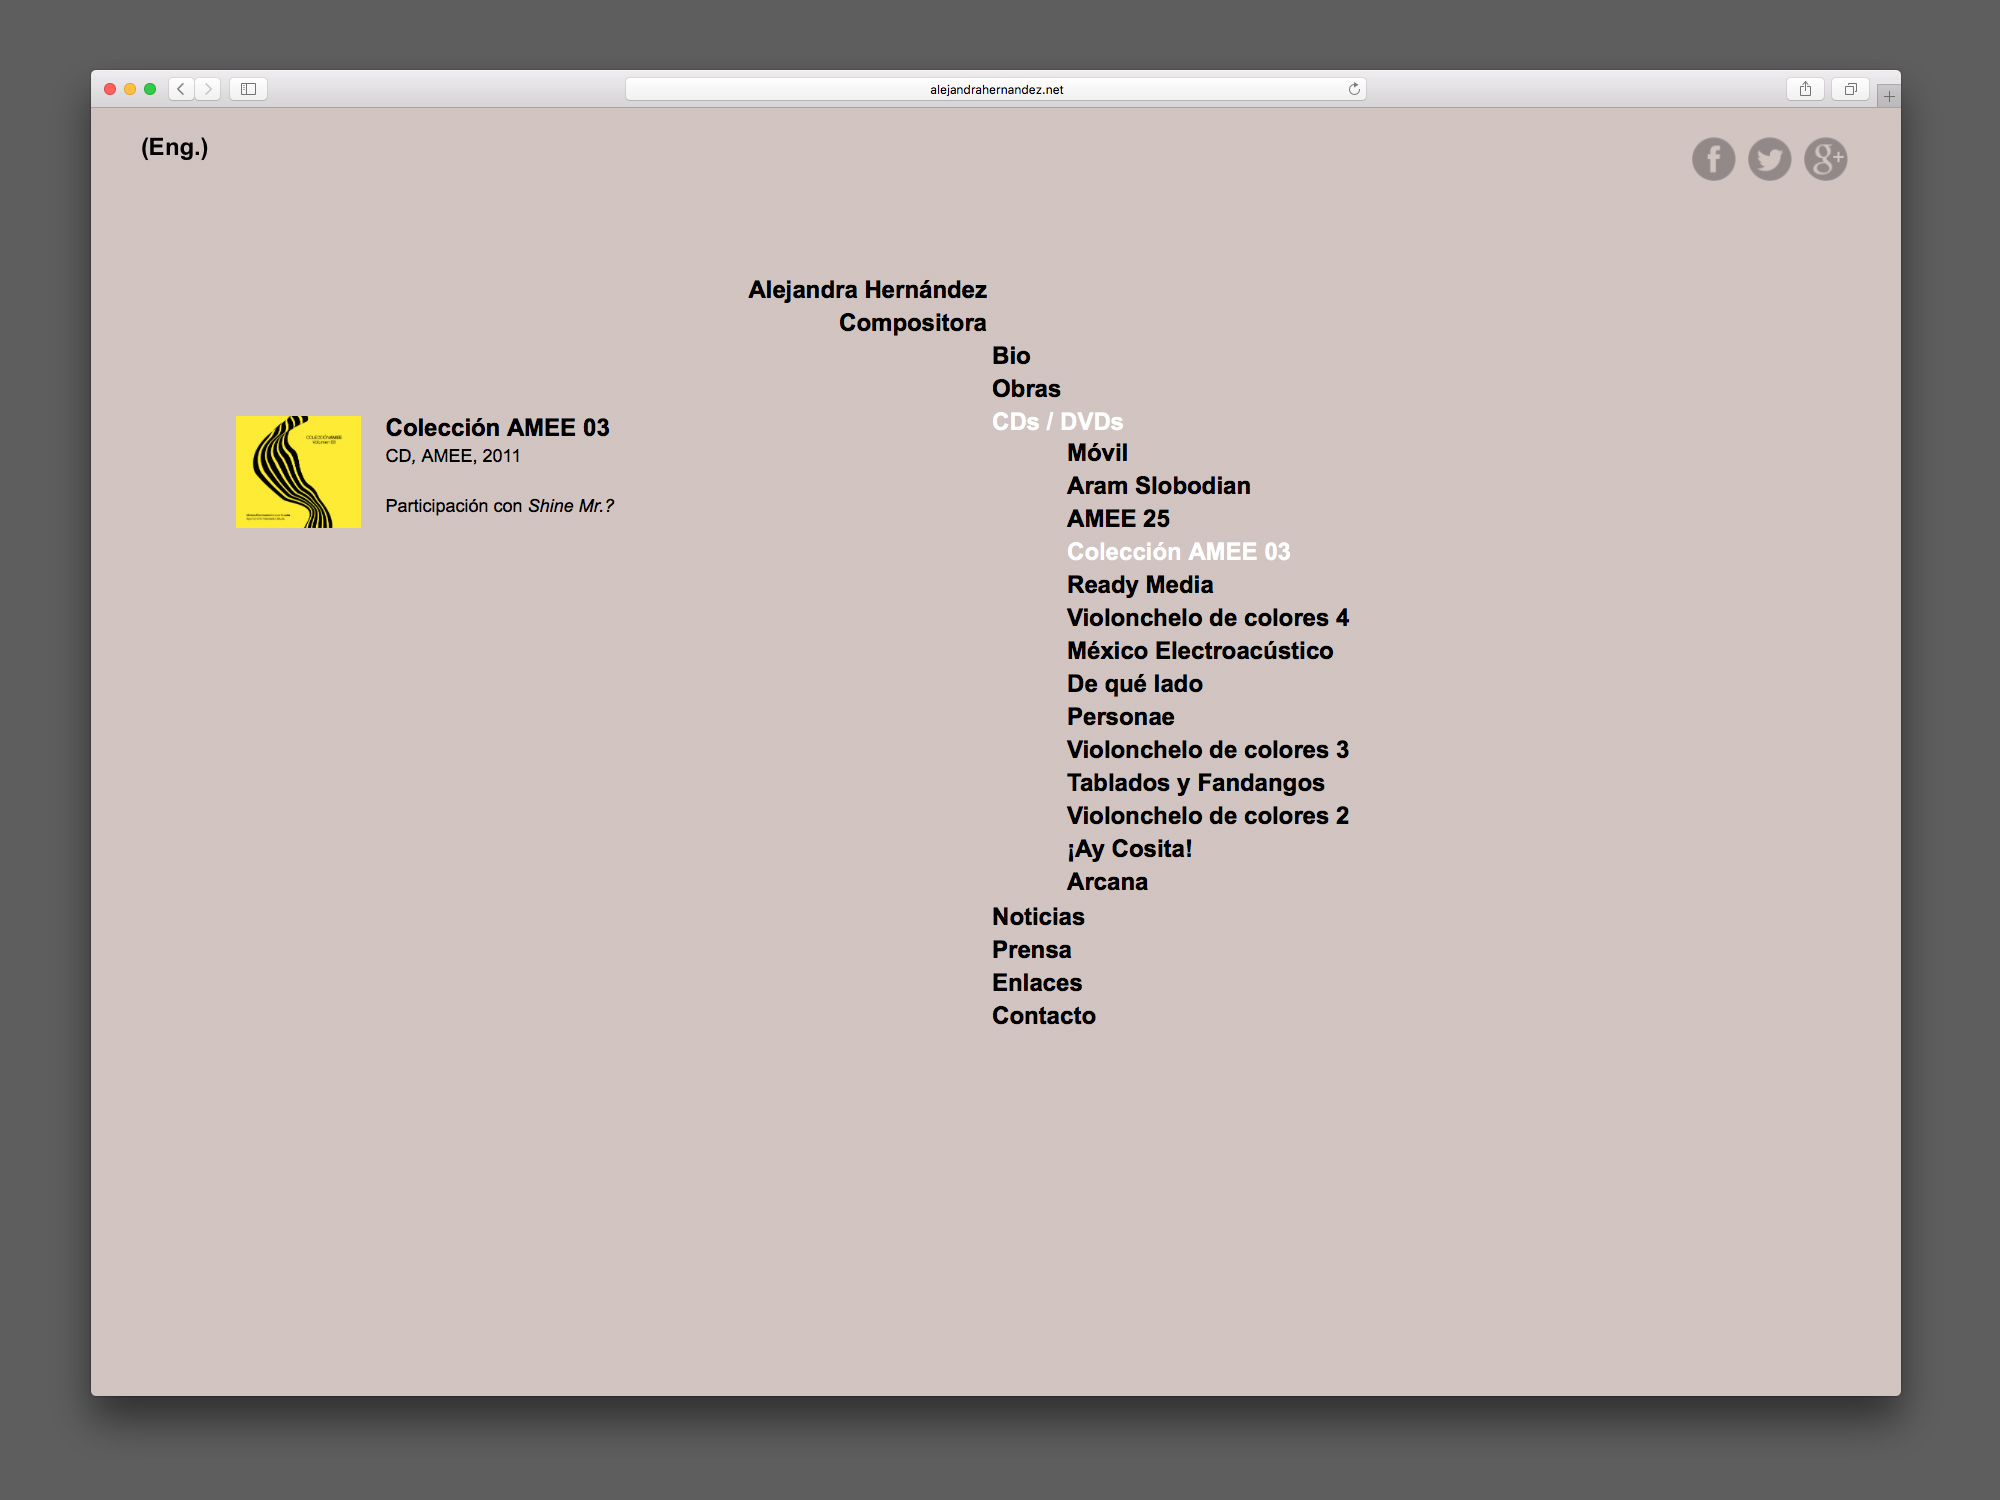
Task: Open the Safari share menu
Action: 1805,89
